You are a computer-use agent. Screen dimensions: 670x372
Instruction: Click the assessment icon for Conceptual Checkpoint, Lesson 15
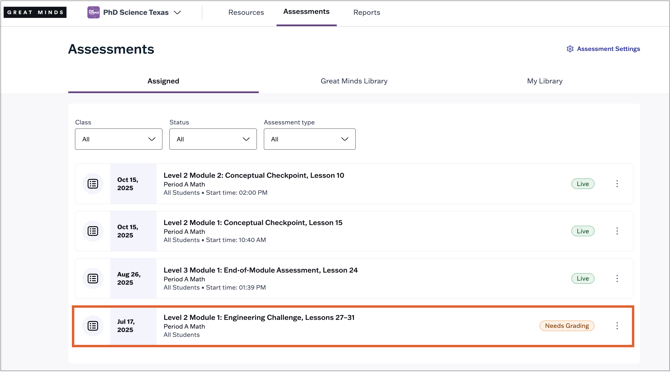tap(93, 231)
